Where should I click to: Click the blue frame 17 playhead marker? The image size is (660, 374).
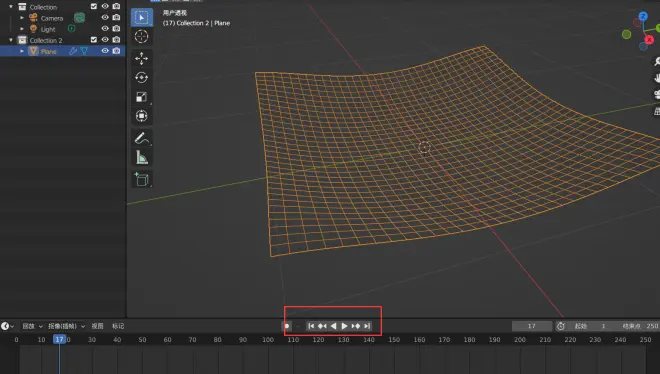point(59,339)
